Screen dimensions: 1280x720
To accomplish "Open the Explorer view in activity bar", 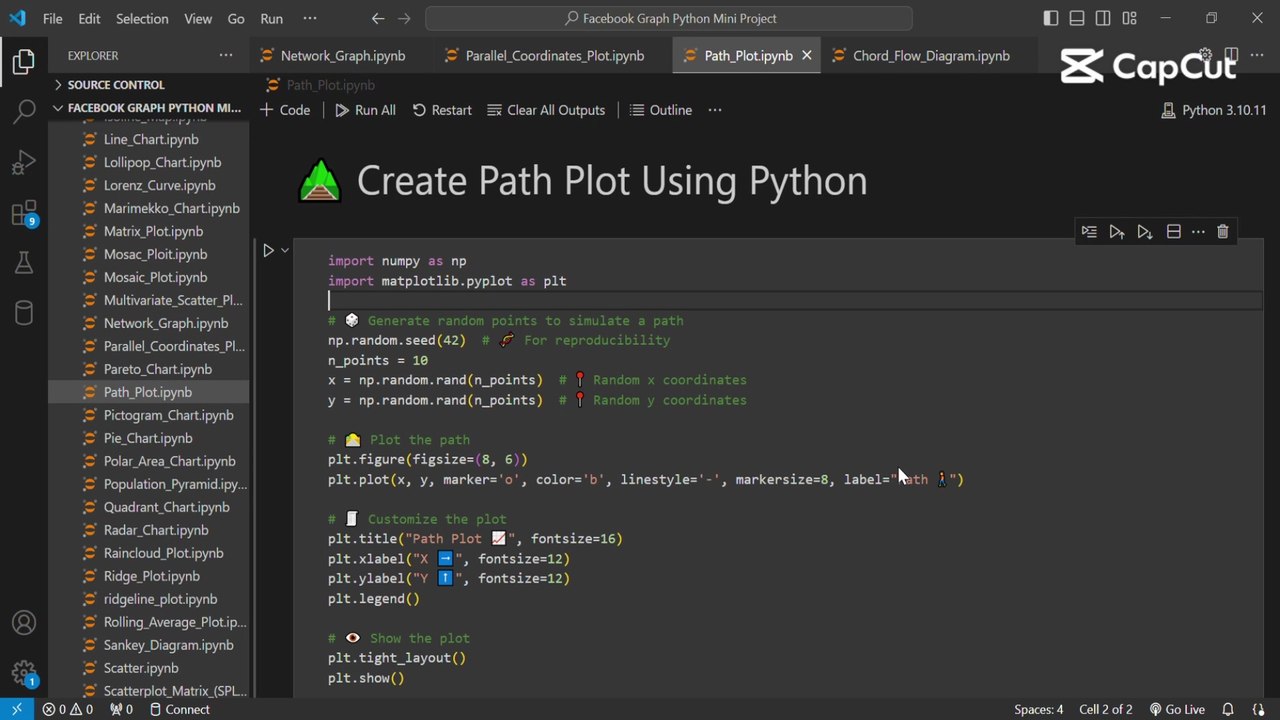I will pos(24,62).
